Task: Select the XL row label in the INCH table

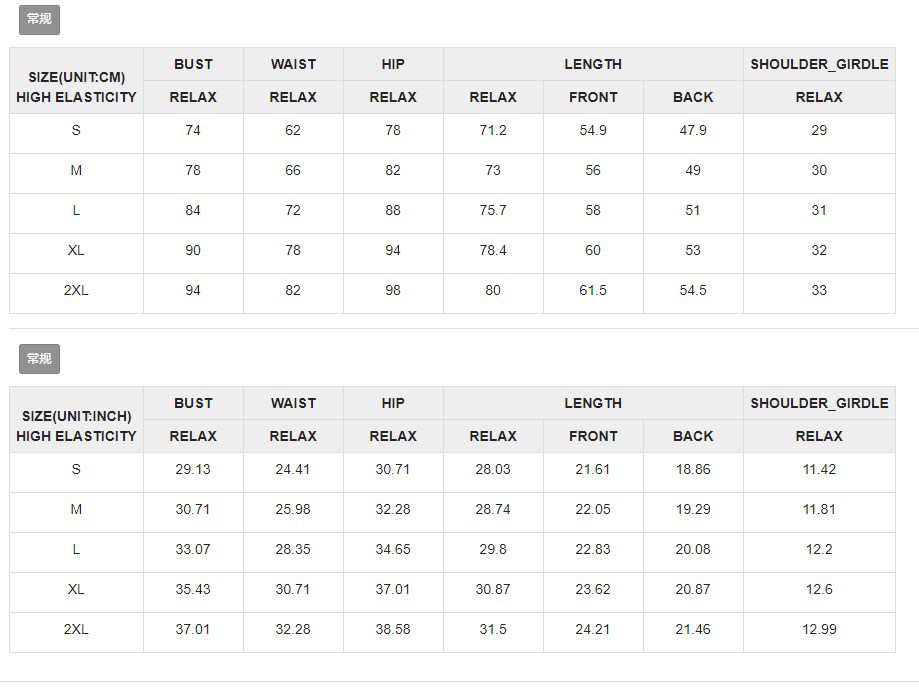Action: tap(76, 589)
